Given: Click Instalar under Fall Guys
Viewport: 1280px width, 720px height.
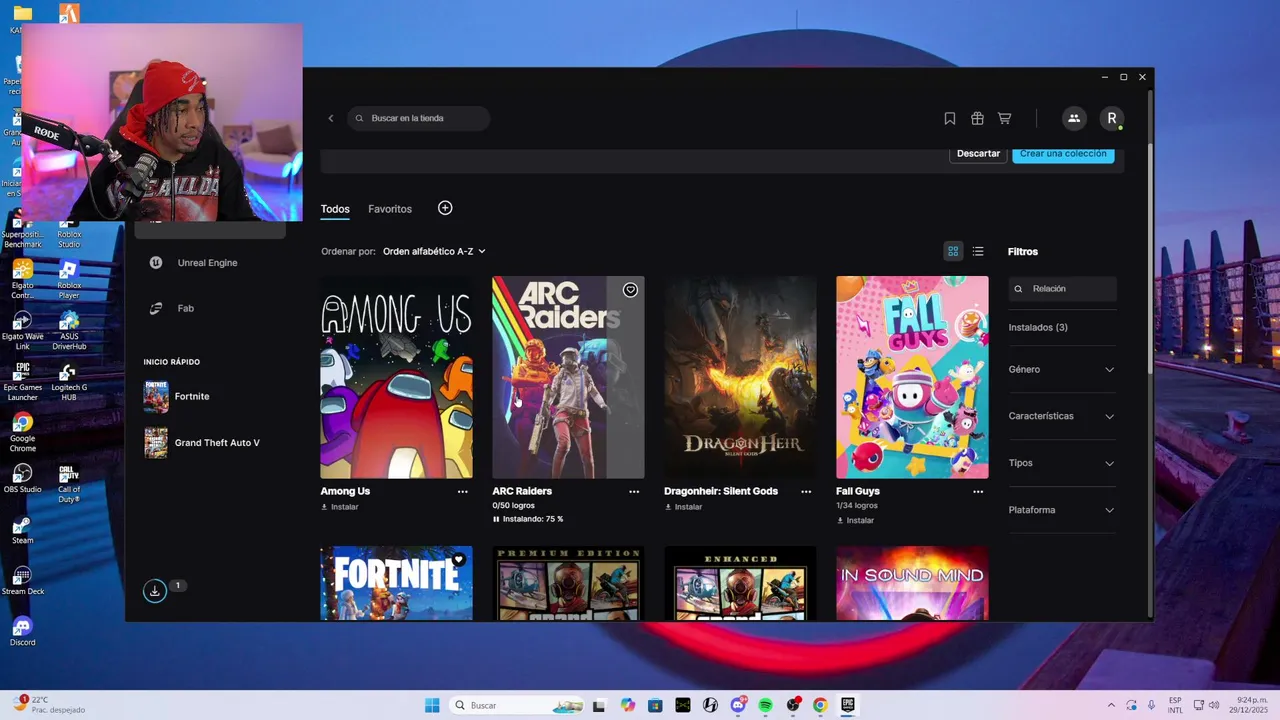Looking at the screenshot, I should (x=855, y=520).
